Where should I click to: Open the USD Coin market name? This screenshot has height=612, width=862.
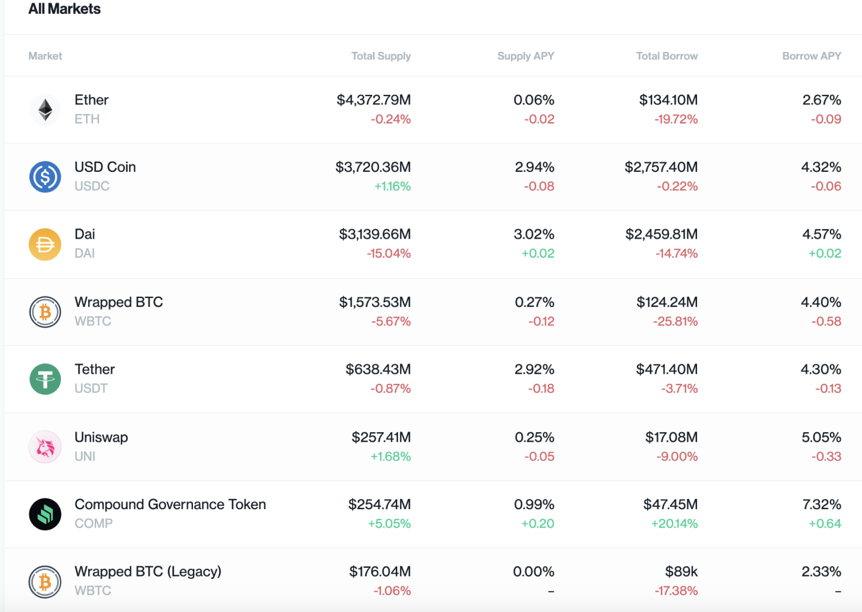coord(105,167)
